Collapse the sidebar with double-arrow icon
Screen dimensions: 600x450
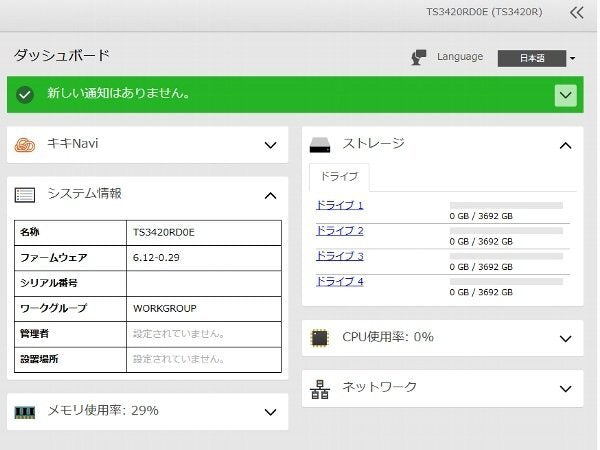(577, 13)
